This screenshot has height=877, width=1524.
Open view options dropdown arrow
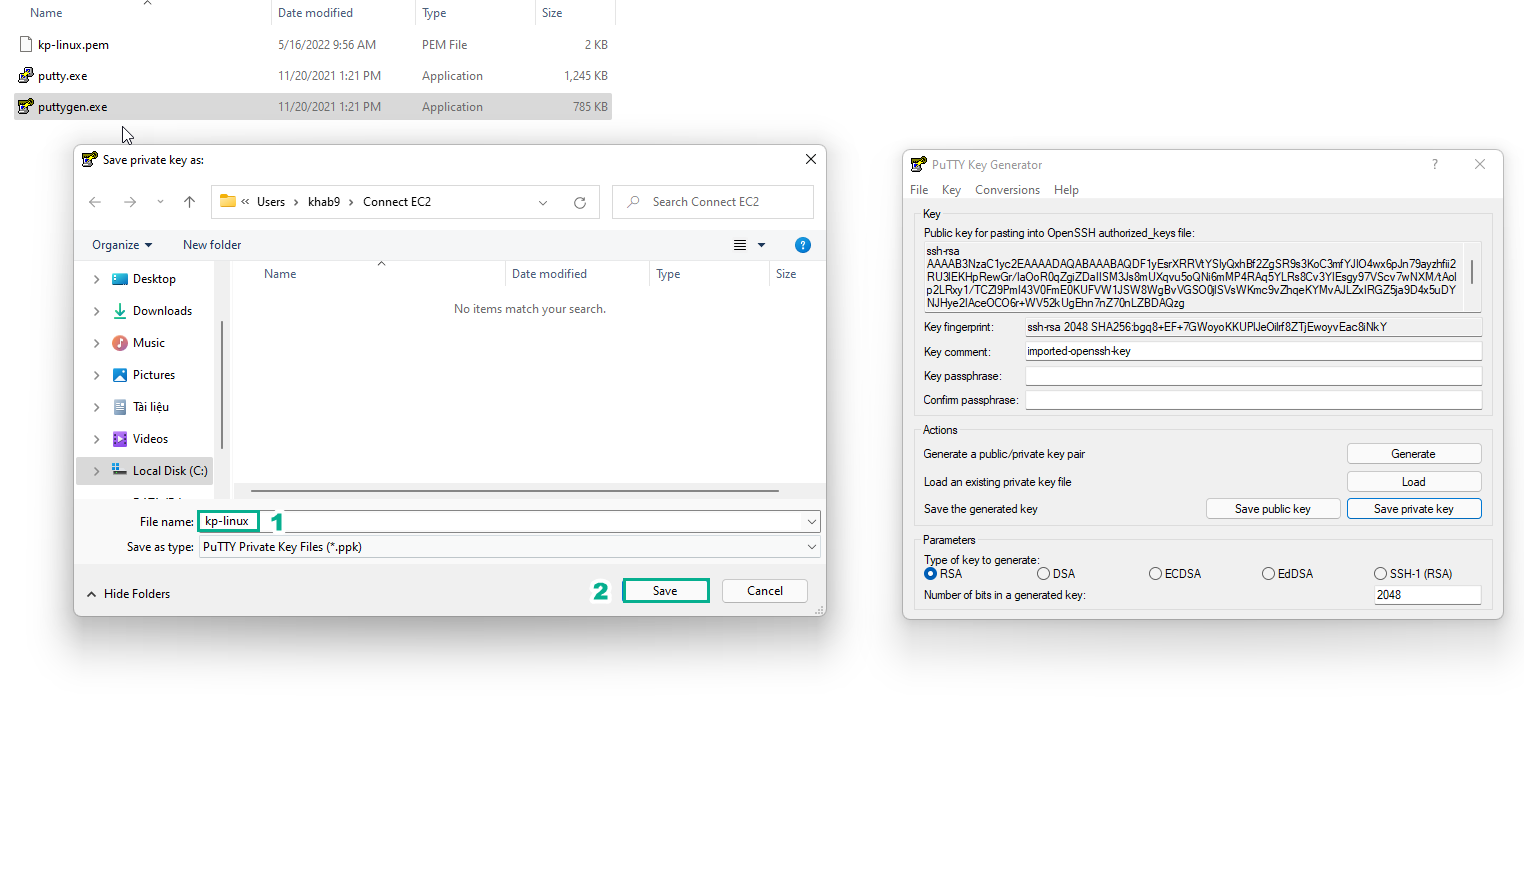pos(761,245)
